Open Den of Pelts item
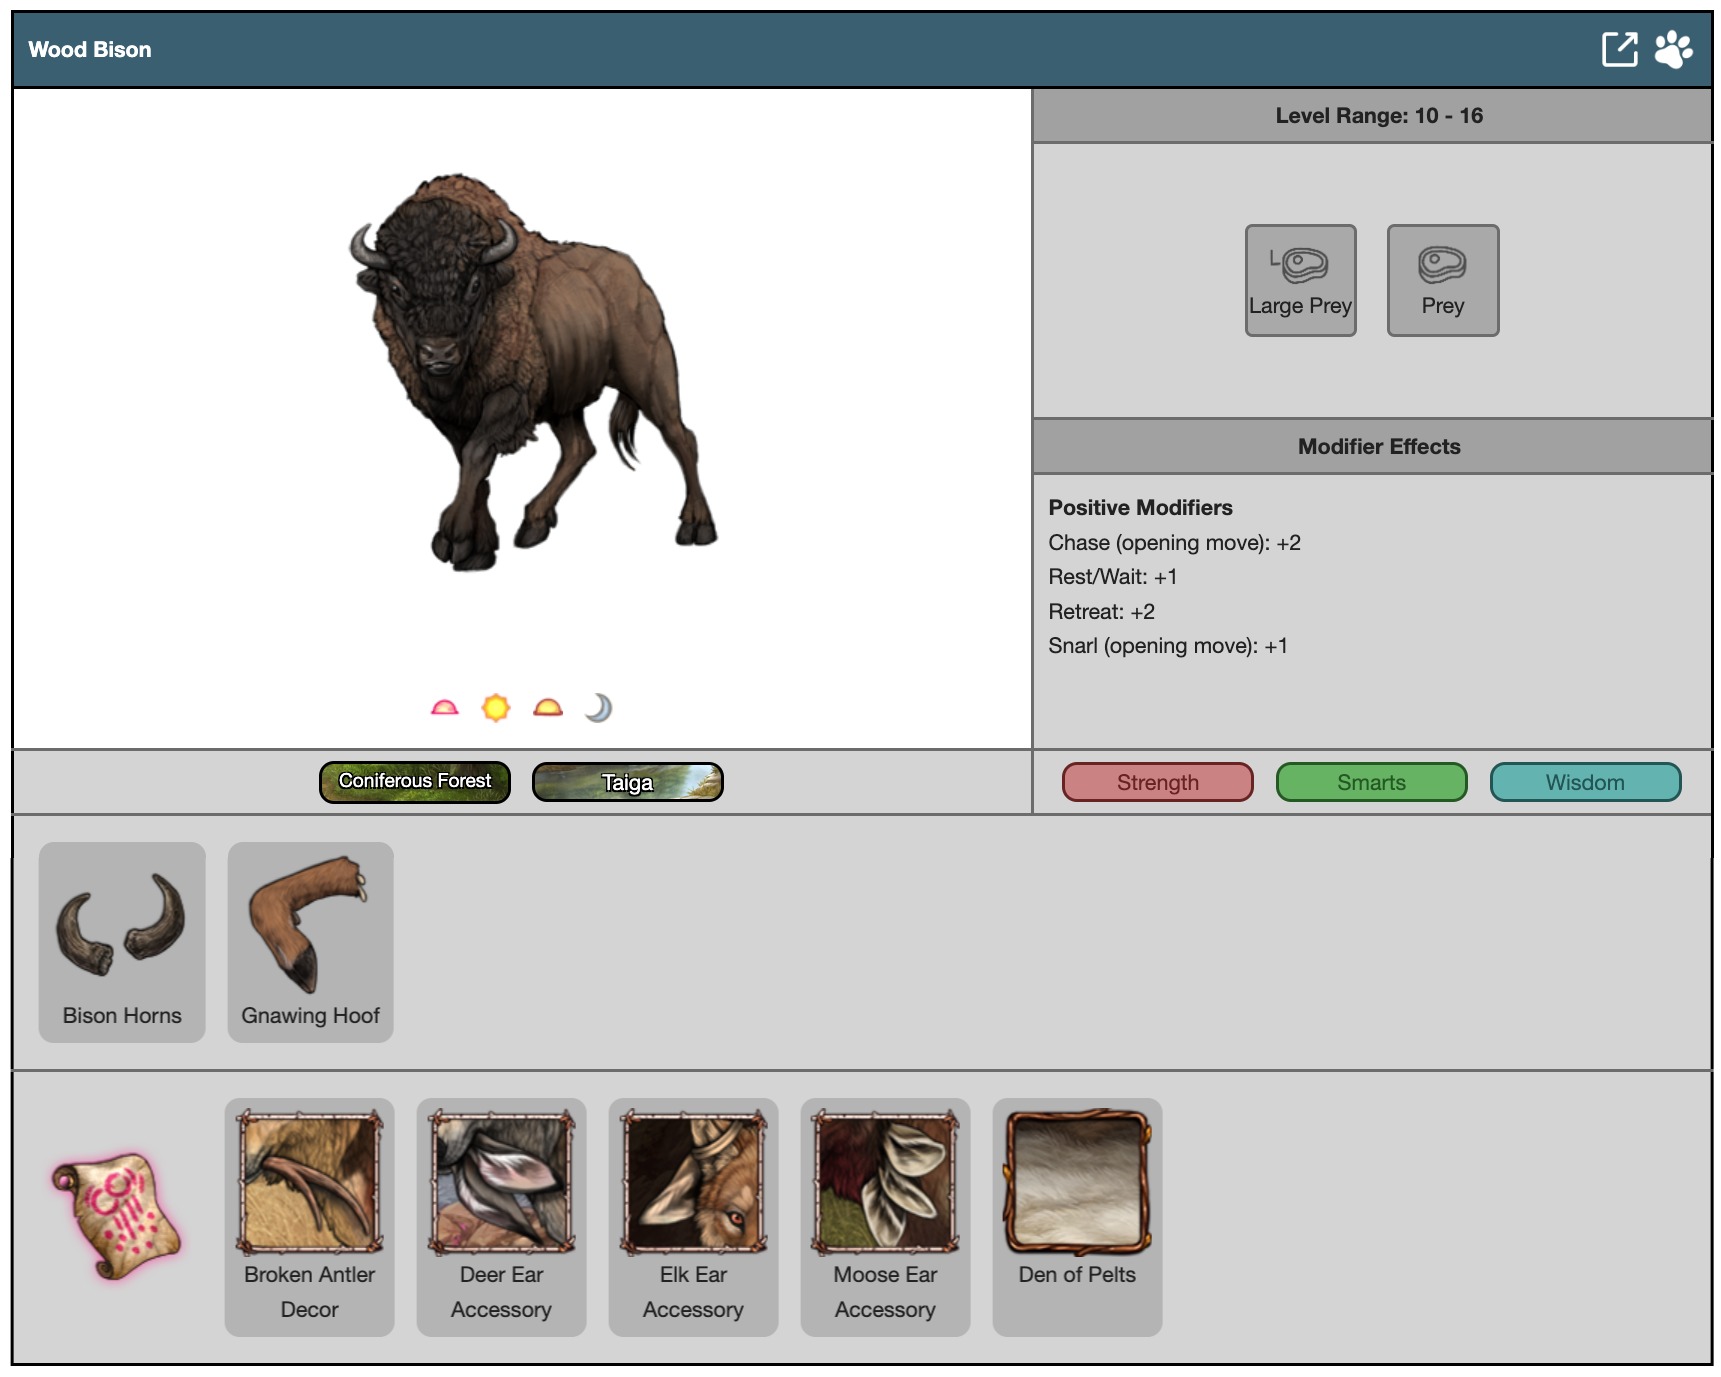 click(x=1077, y=1216)
